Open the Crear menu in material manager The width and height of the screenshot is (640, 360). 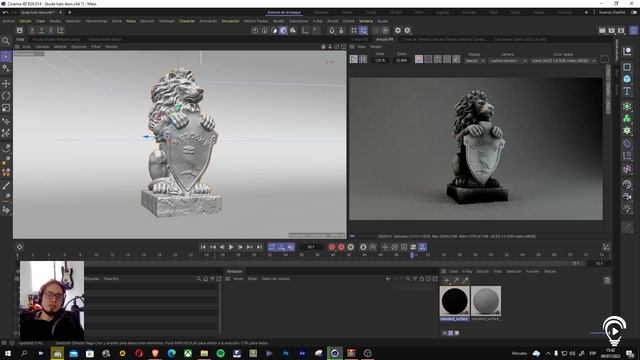453,271
